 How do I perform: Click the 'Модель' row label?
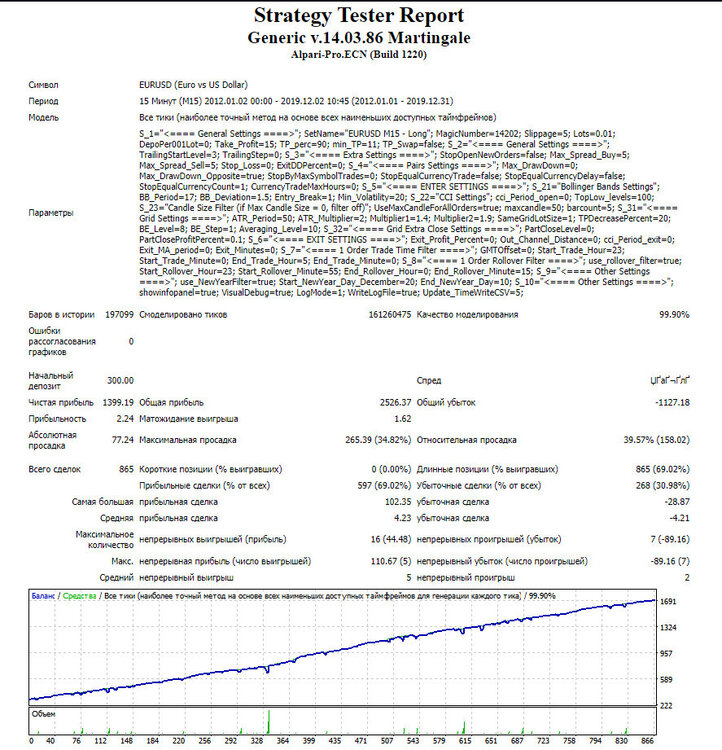43,117
